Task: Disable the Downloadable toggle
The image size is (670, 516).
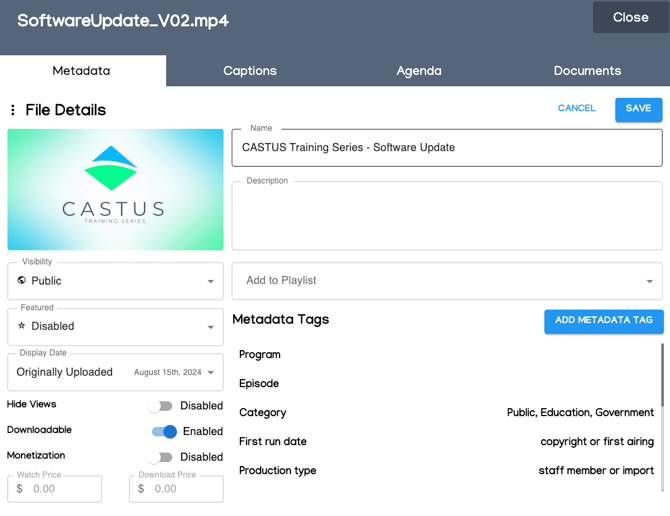Action: coord(164,432)
